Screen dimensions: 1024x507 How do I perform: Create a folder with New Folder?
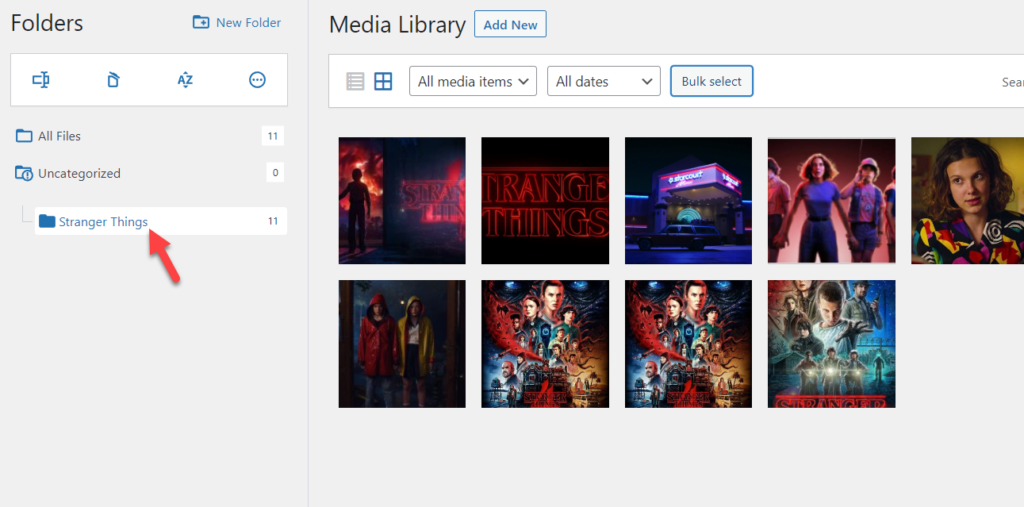tap(236, 22)
